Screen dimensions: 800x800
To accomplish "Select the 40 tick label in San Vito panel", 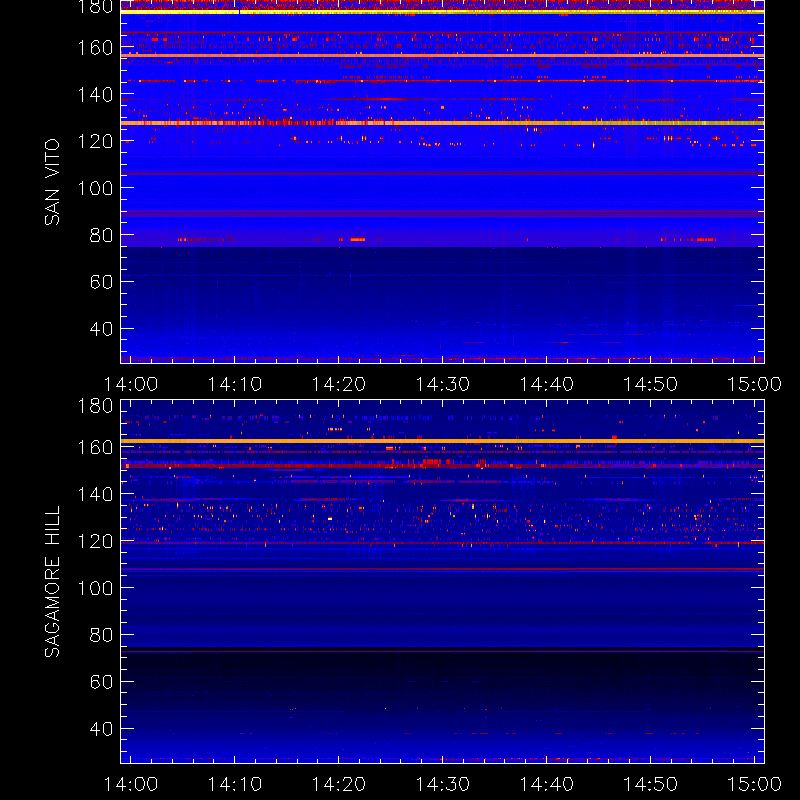I will [101, 329].
